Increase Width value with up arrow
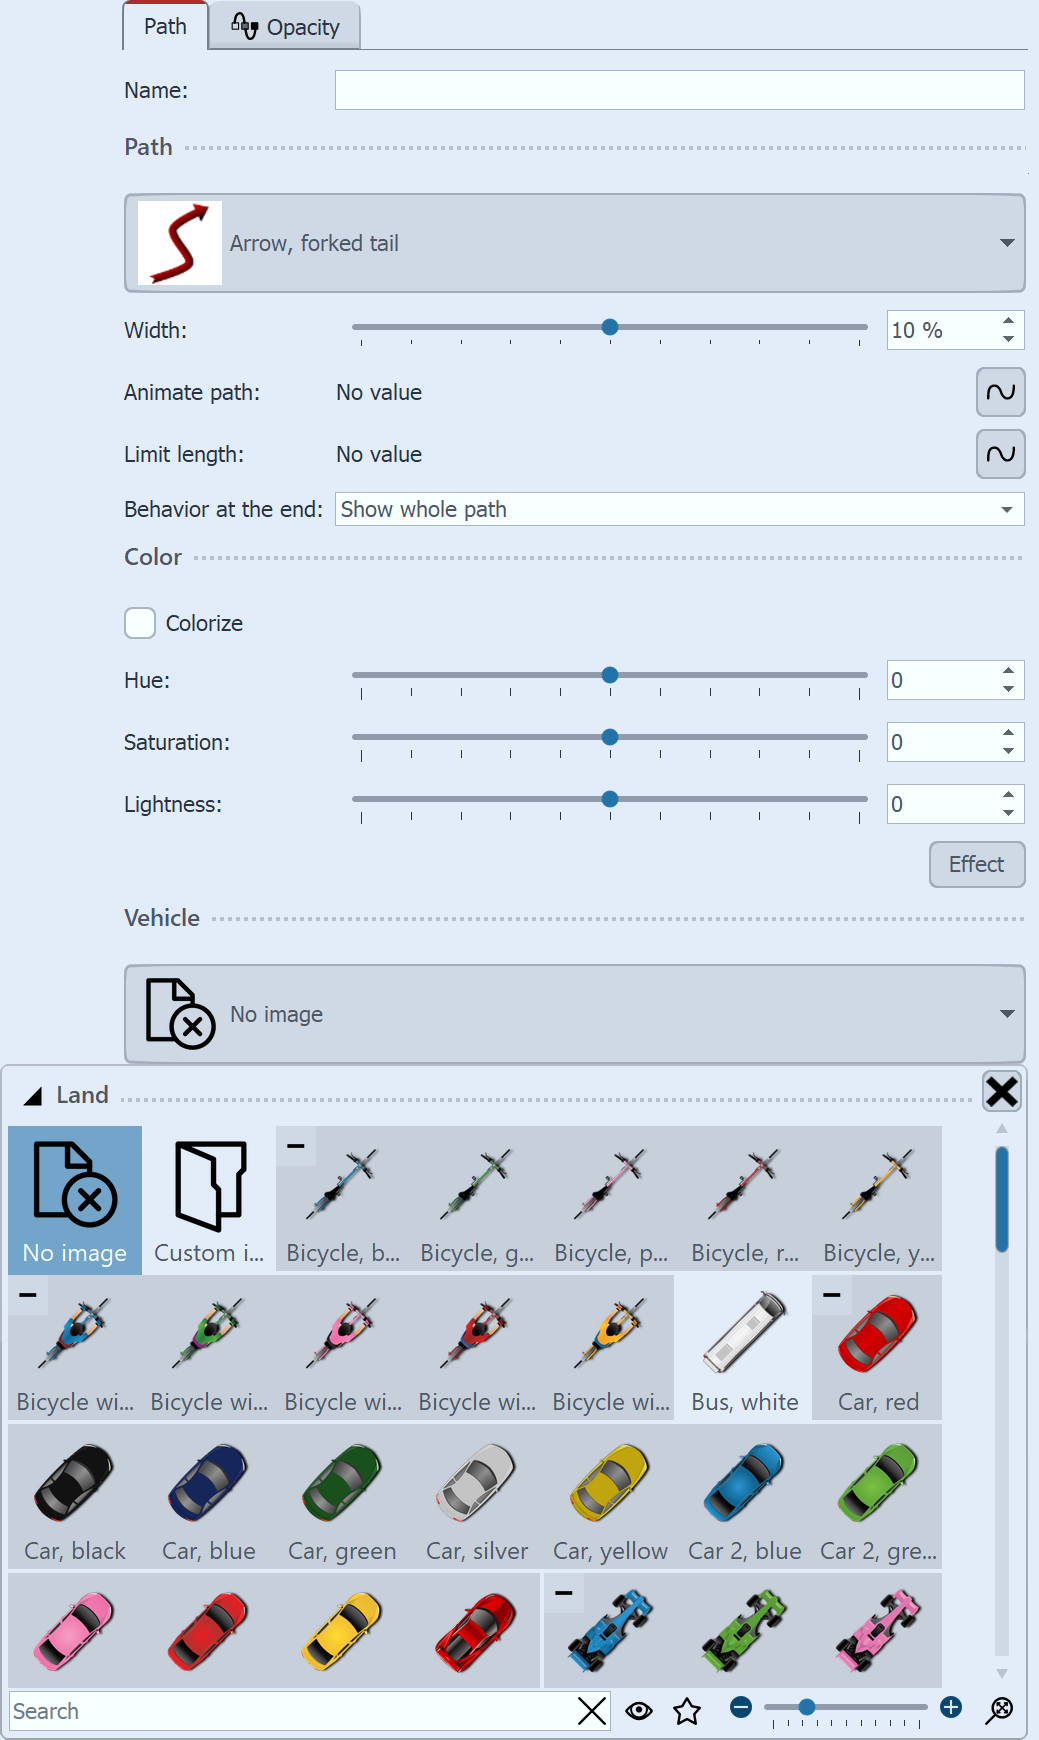The width and height of the screenshot is (1039, 1740). 1008,320
